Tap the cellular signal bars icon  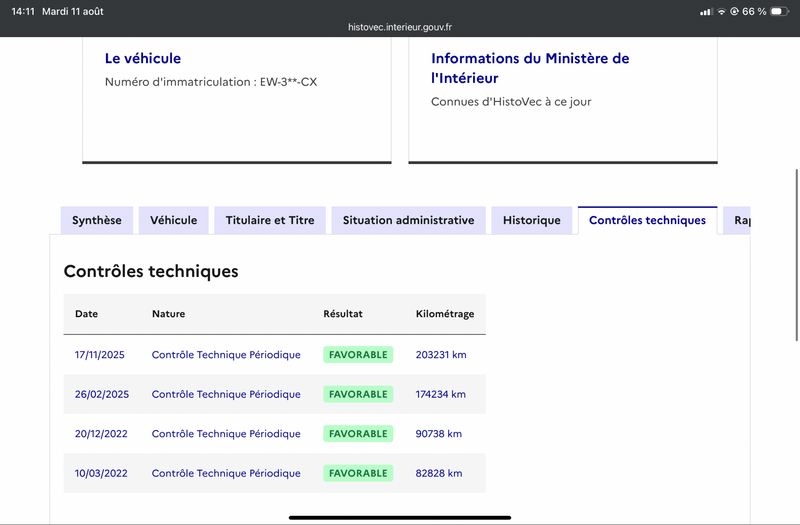coord(706,12)
